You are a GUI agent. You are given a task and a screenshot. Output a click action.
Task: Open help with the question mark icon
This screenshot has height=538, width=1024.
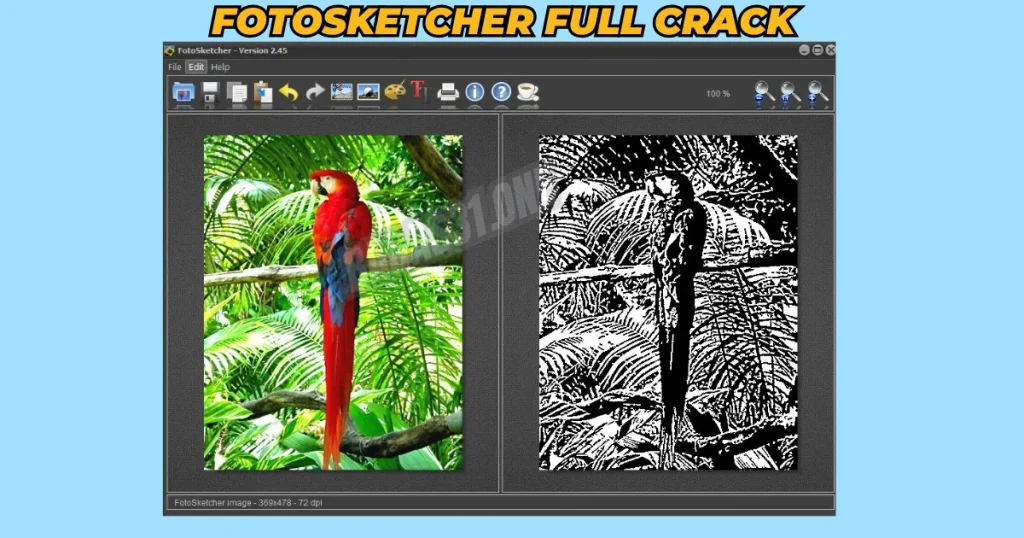click(501, 92)
